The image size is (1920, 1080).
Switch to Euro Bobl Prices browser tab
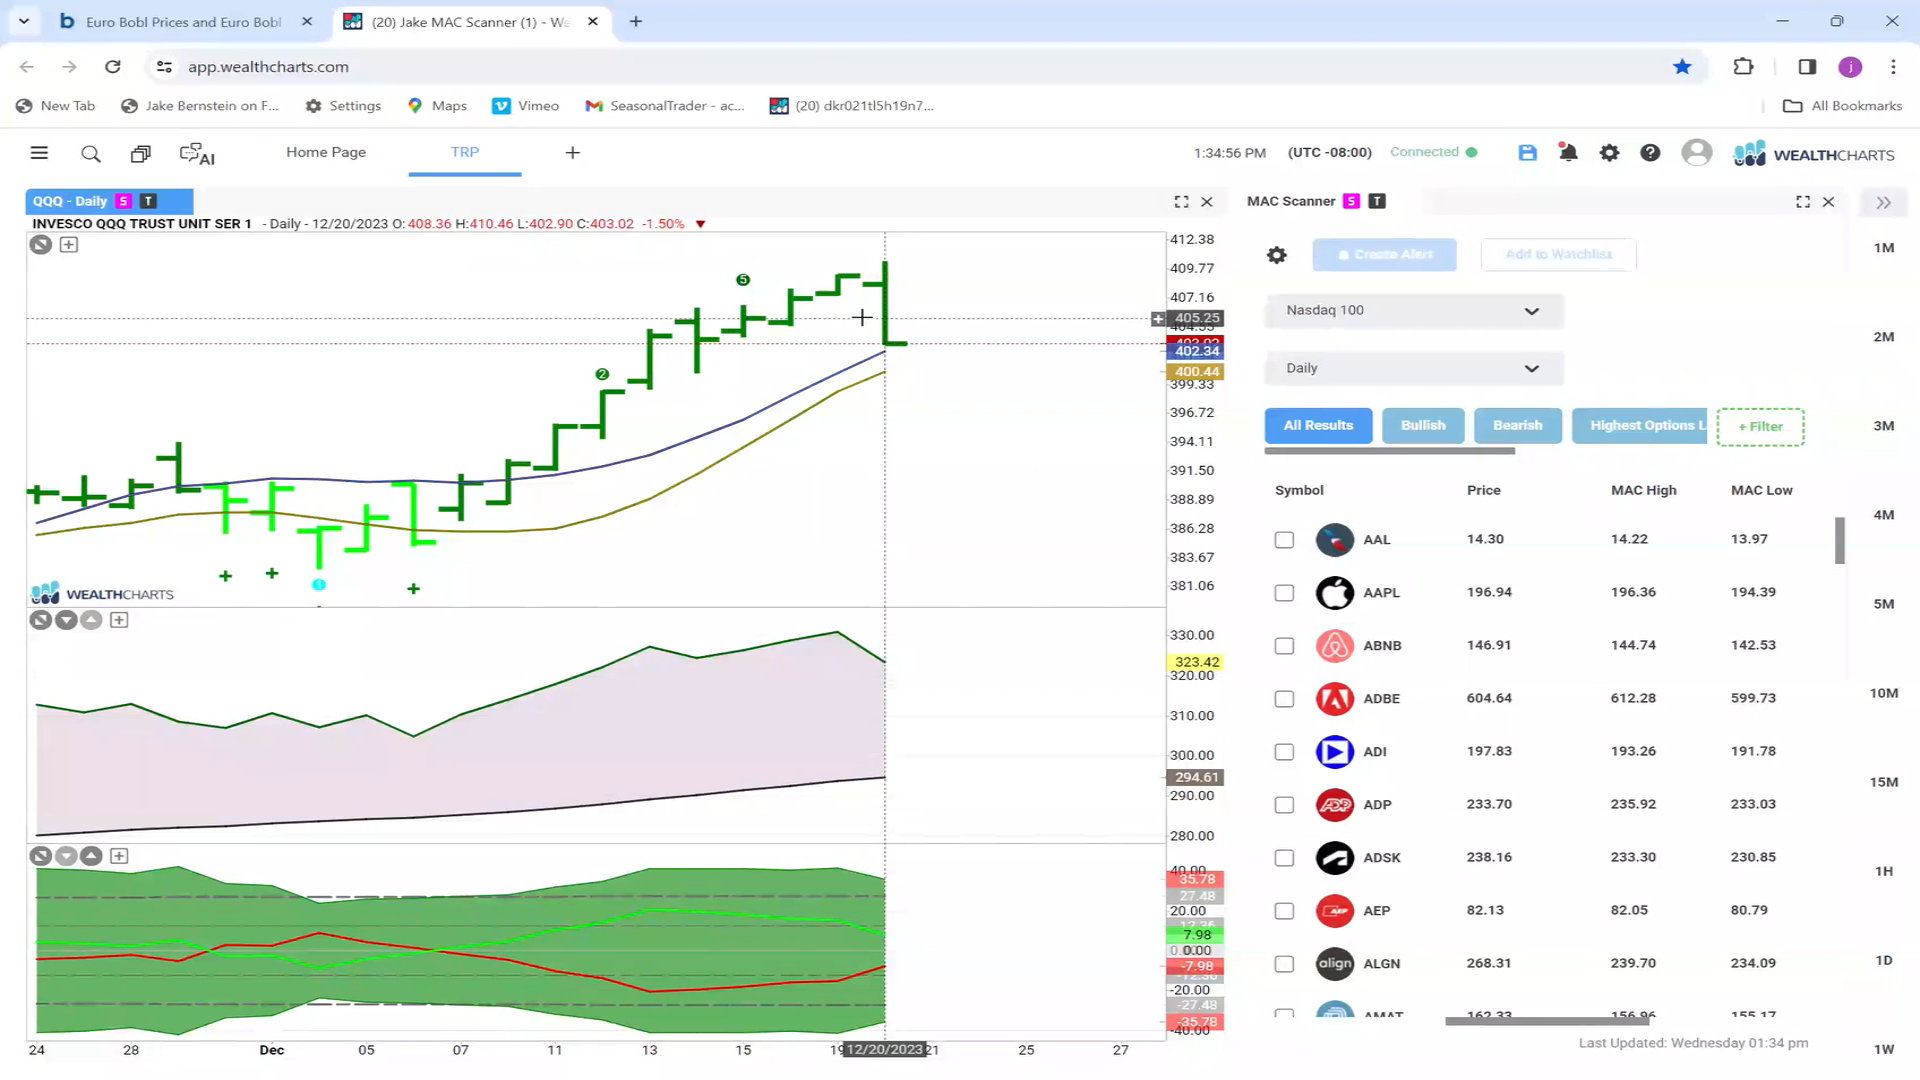[184, 21]
